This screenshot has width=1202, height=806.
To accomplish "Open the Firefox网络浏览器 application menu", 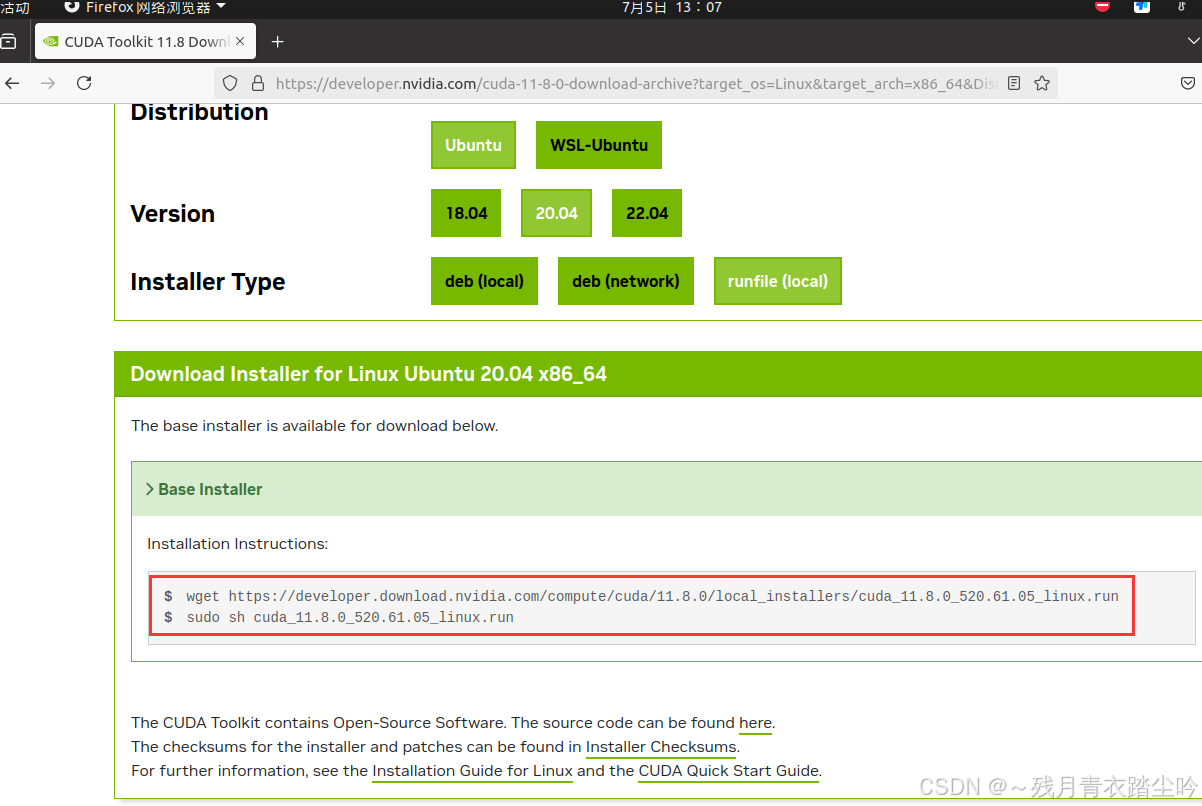I will [145, 7].
